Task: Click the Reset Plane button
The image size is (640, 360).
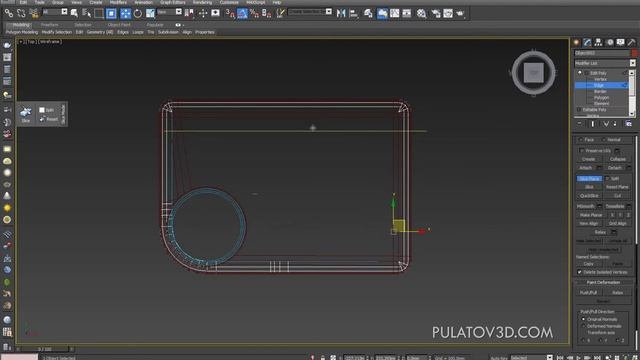Action: click(617, 187)
